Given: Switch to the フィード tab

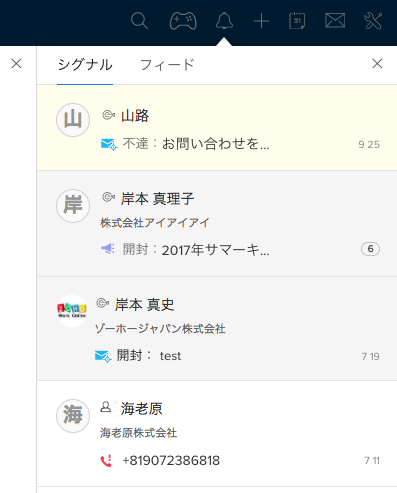Looking at the screenshot, I should point(167,65).
